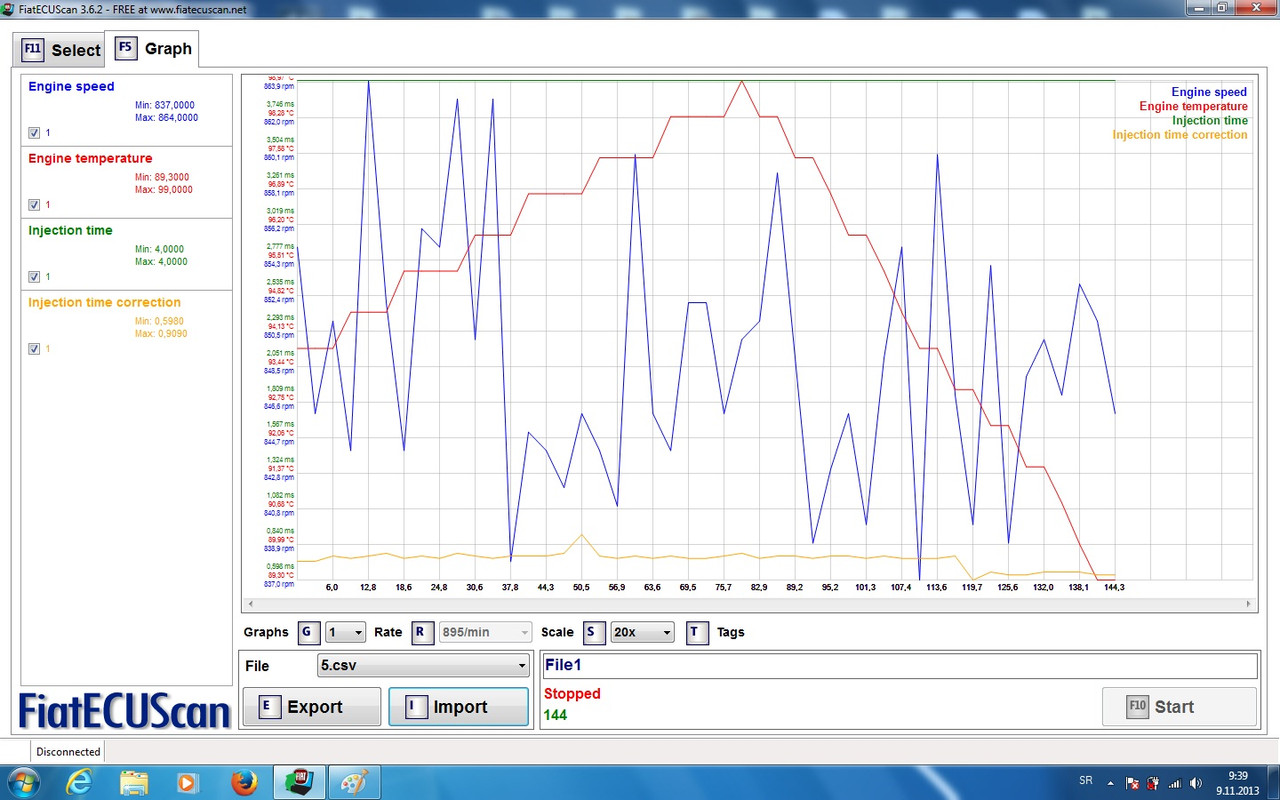This screenshot has width=1280, height=800.
Task: Click the SR language indicator
Action: (x=1087, y=781)
